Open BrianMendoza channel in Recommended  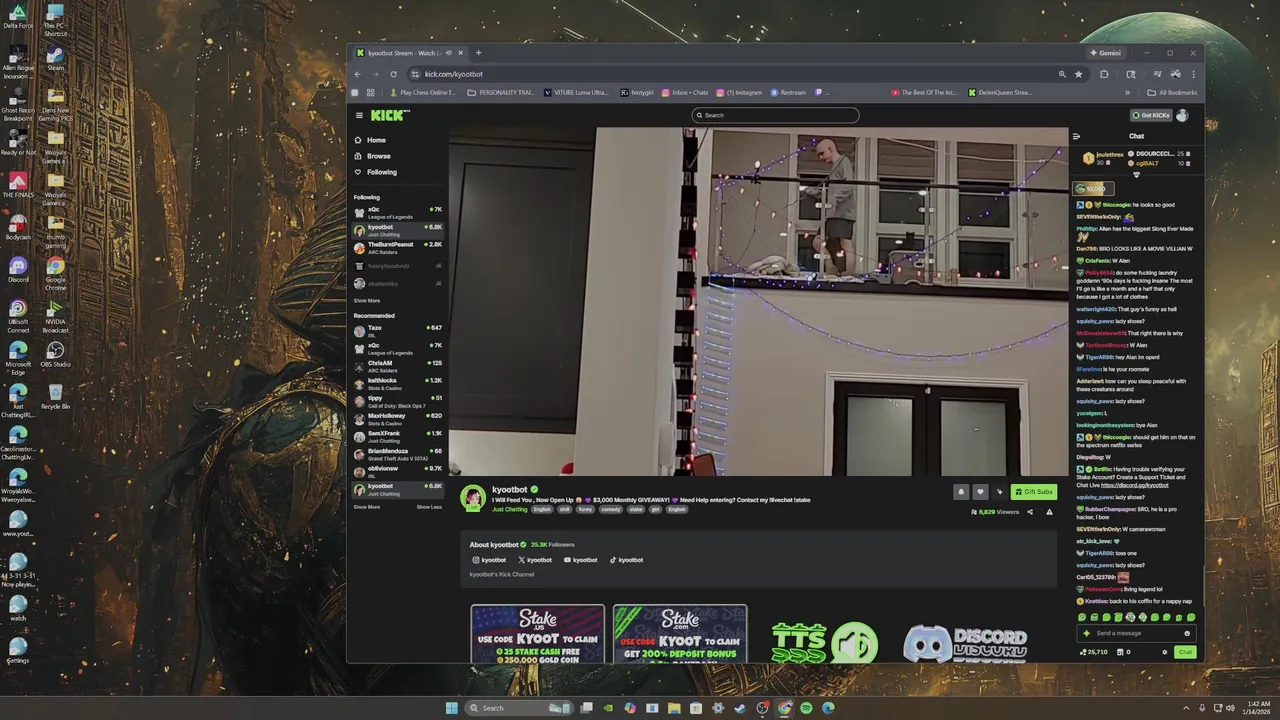click(397, 454)
